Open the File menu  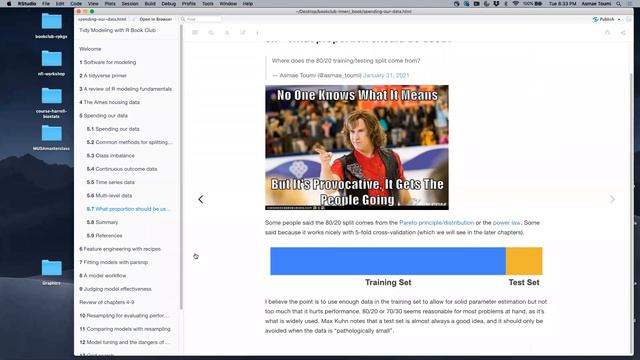click(x=46, y=4)
